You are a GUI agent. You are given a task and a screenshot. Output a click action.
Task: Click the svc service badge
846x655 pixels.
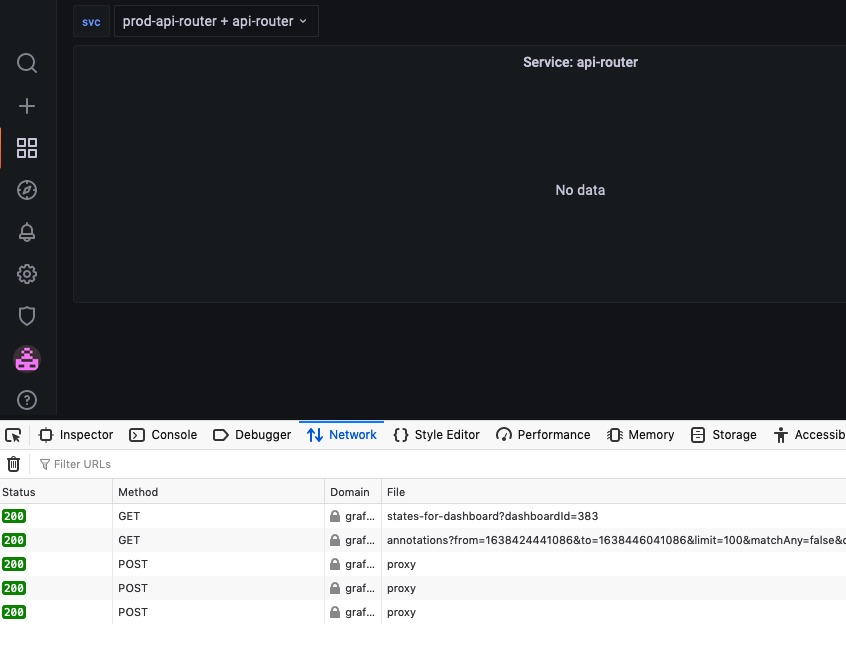[91, 20]
